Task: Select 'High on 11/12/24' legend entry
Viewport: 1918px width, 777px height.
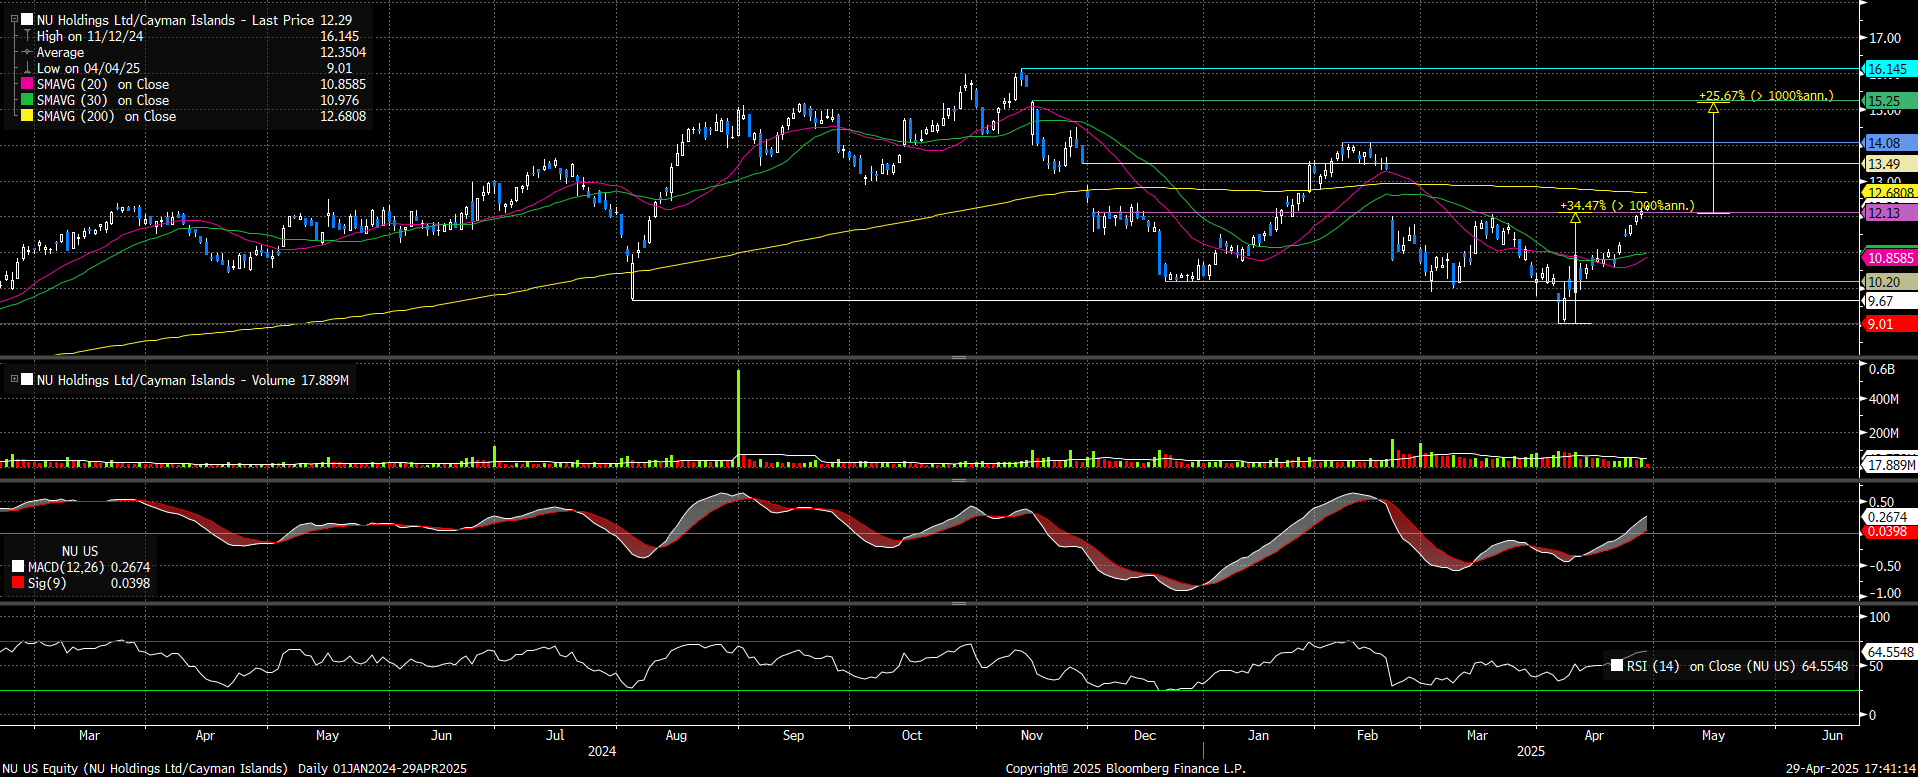Action: tap(90, 36)
